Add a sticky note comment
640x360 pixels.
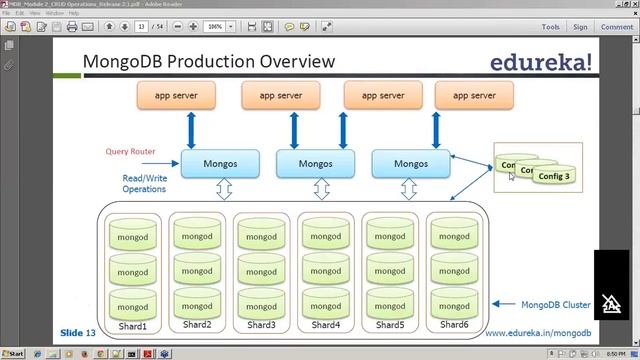[289, 27]
